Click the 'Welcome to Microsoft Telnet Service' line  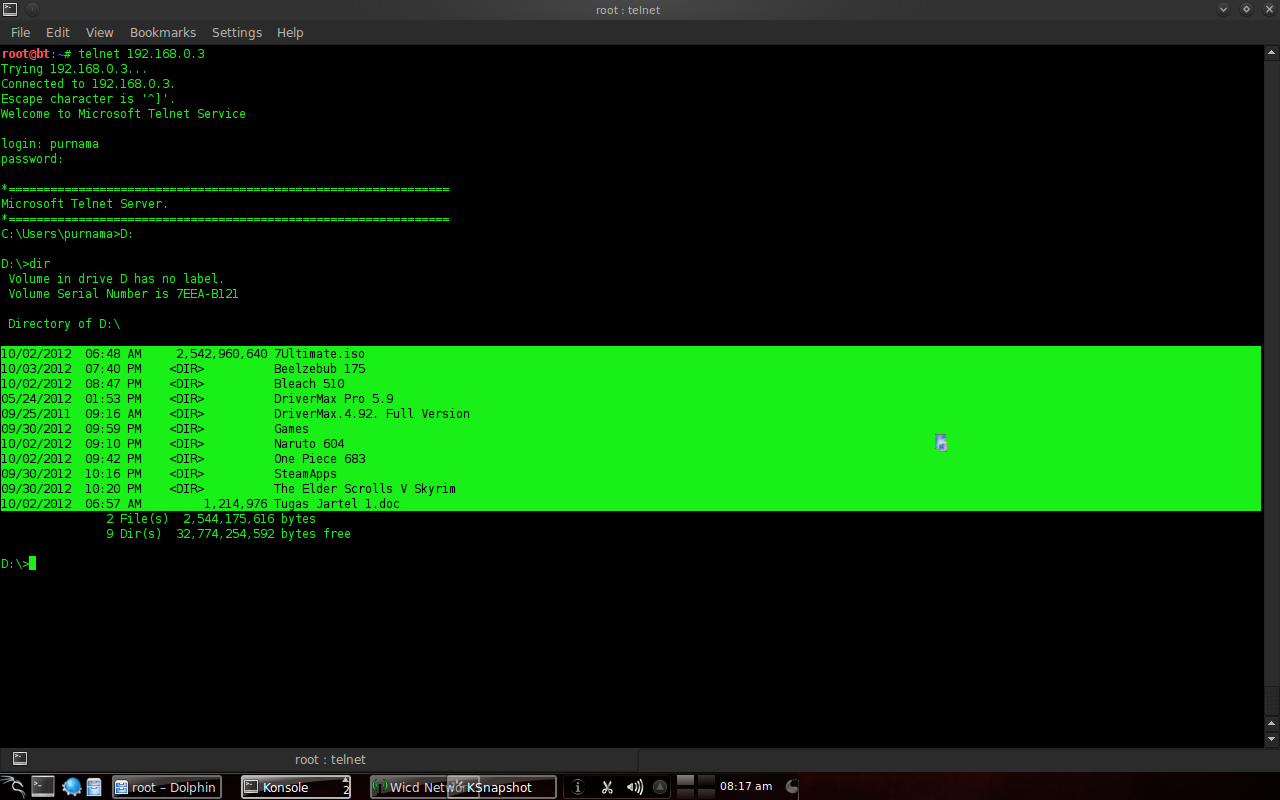(x=123, y=114)
